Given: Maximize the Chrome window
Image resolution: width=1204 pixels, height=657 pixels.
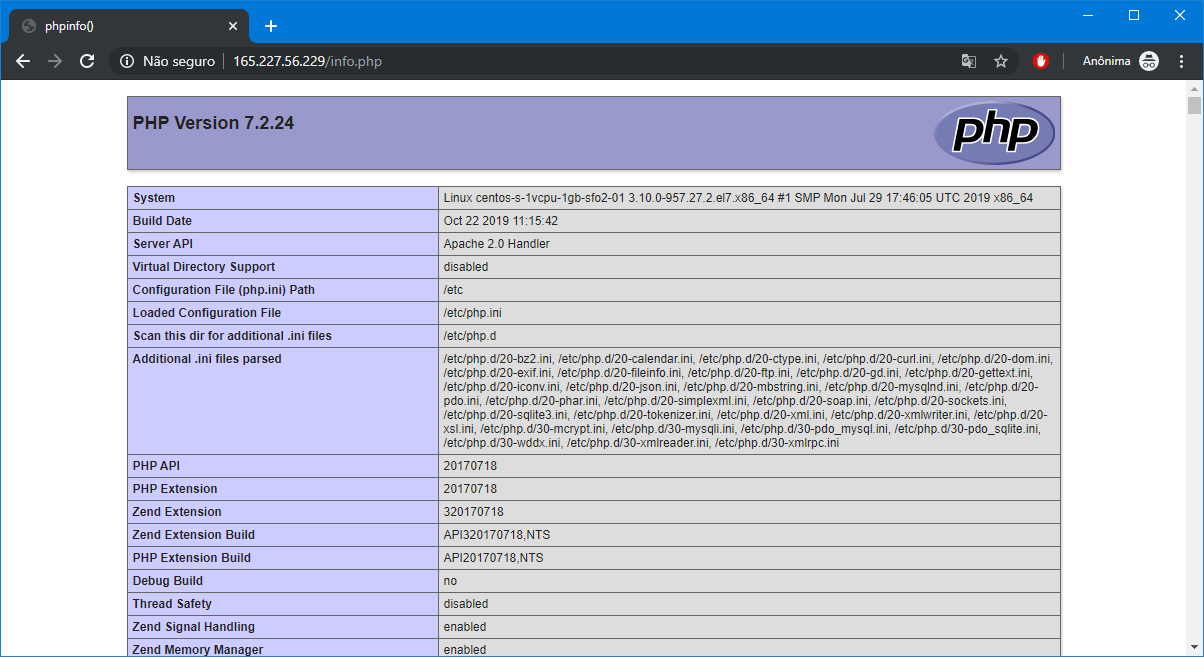Looking at the screenshot, I should point(1133,15).
